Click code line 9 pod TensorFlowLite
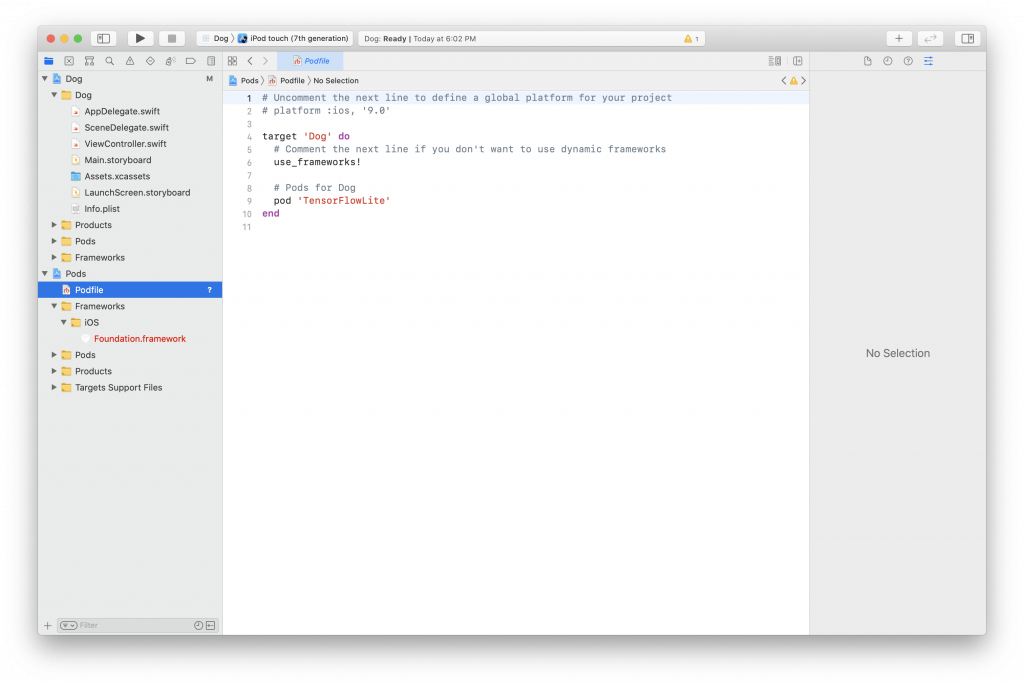This screenshot has width=1024, height=685. [x=332, y=200]
